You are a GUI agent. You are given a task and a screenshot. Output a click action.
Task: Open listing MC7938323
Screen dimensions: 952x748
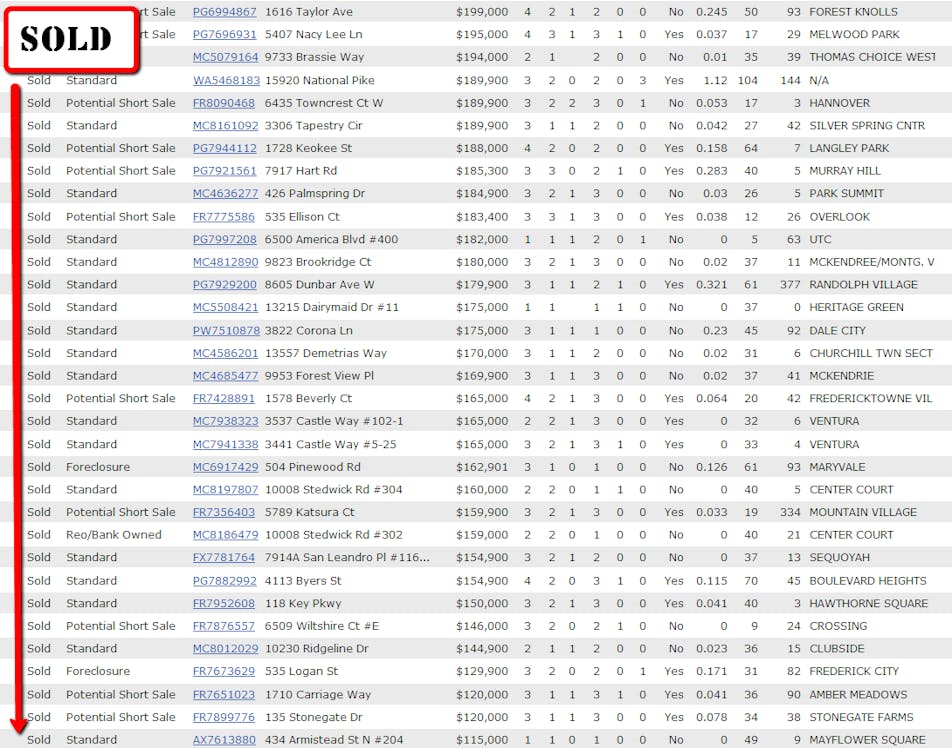click(x=225, y=421)
